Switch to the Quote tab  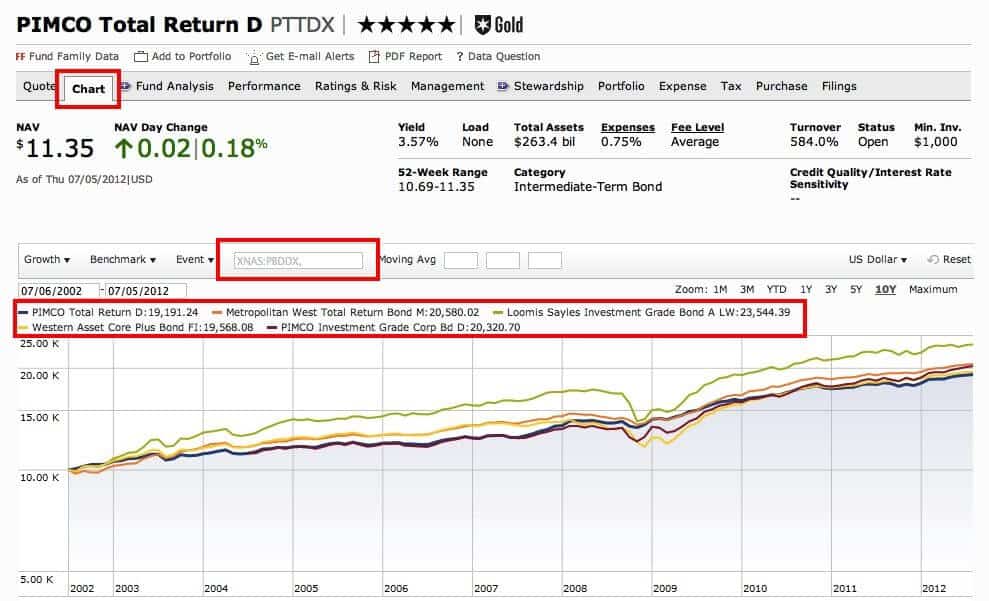point(39,86)
